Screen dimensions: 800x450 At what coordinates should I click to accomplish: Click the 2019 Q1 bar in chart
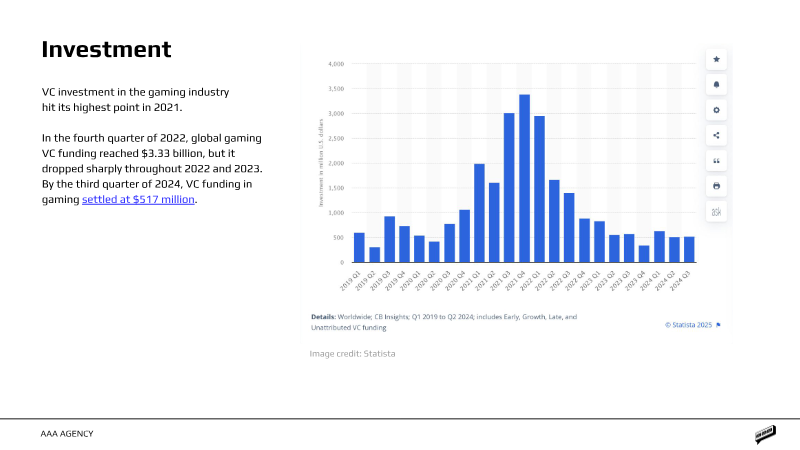(x=359, y=247)
